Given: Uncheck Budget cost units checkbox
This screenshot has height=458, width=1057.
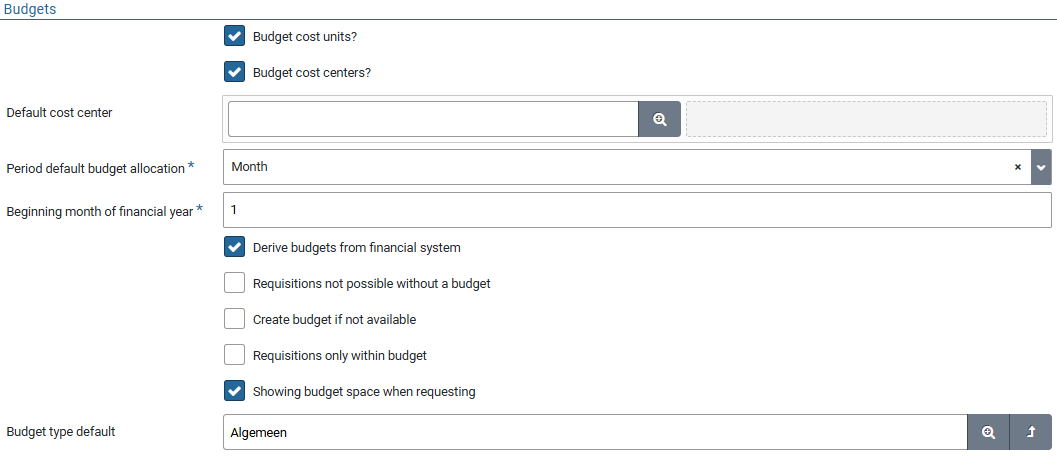Looking at the screenshot, I should [235, 37].
